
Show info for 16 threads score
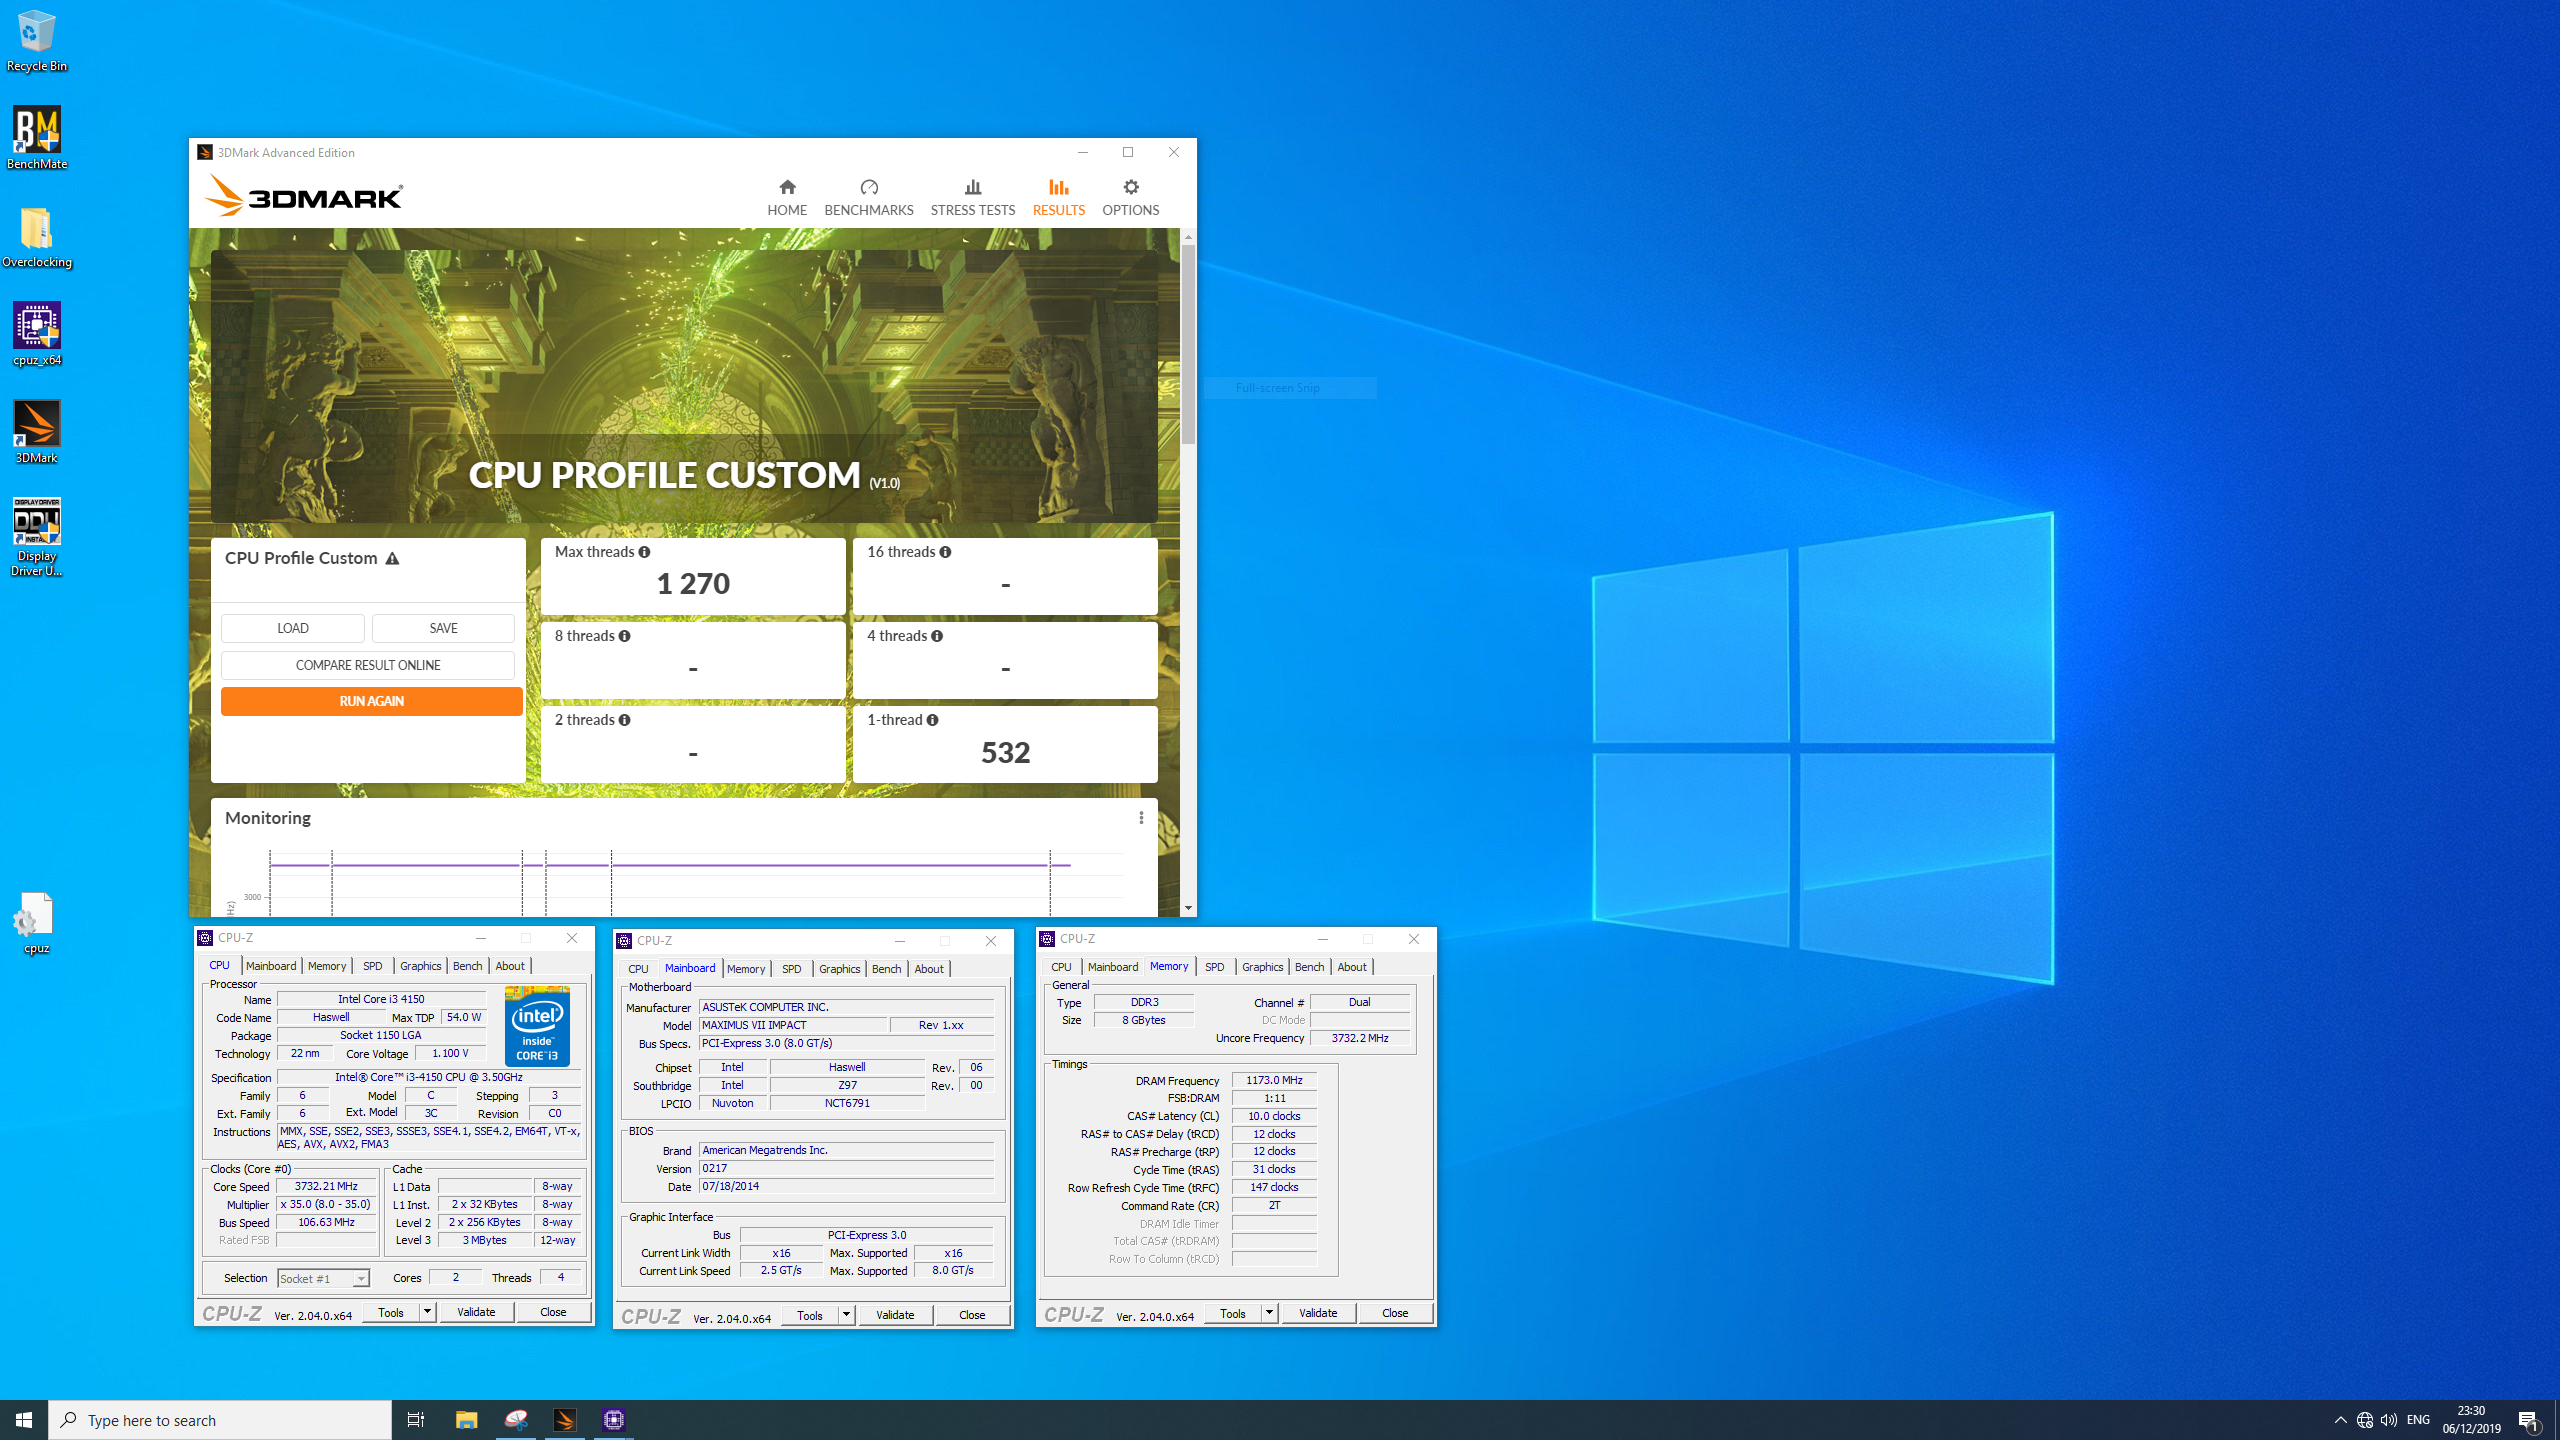(945, 552)
